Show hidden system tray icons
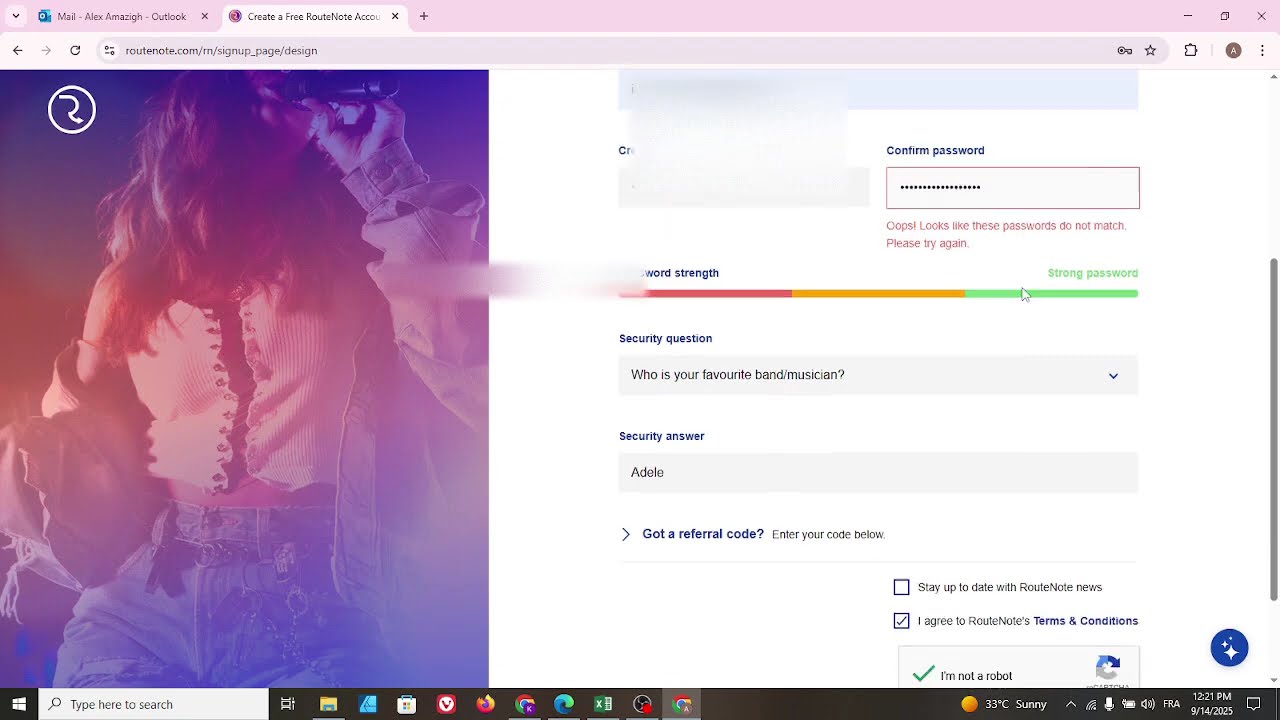This screenshot has height=720, width=1280. click(x=1071, y=704)
